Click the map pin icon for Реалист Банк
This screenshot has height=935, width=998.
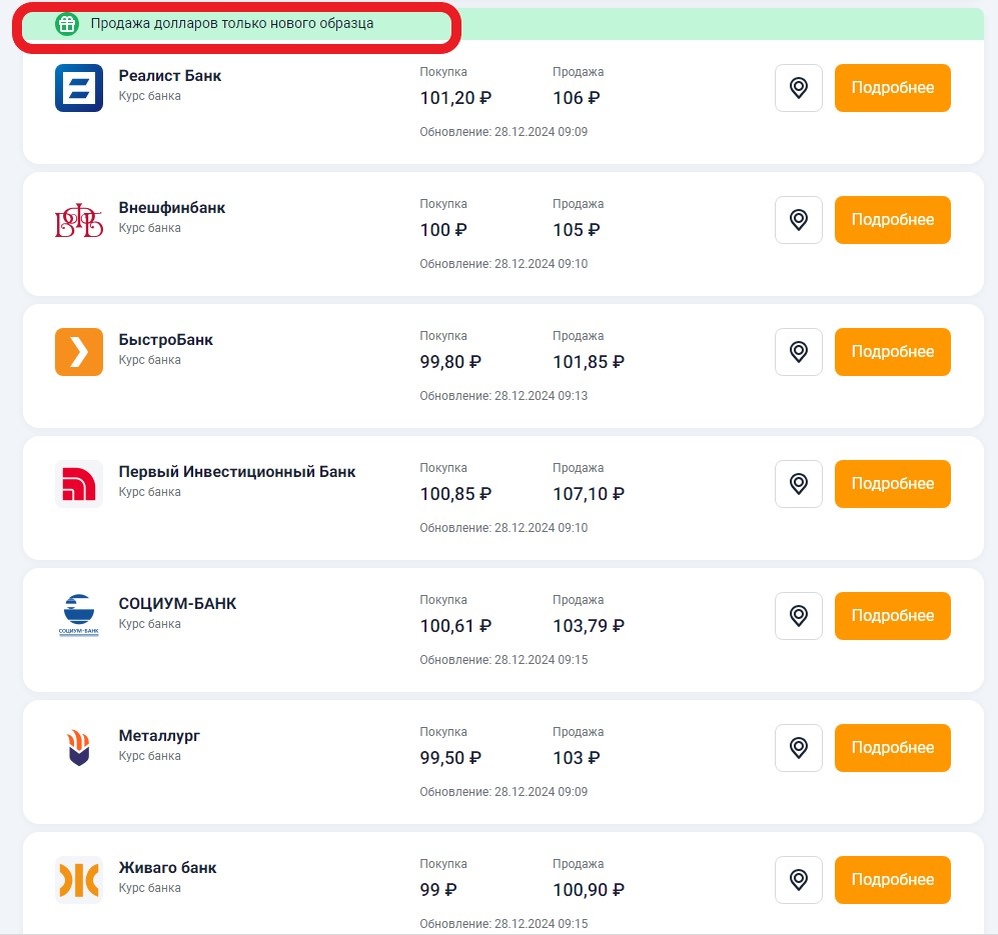pos(798,88)
